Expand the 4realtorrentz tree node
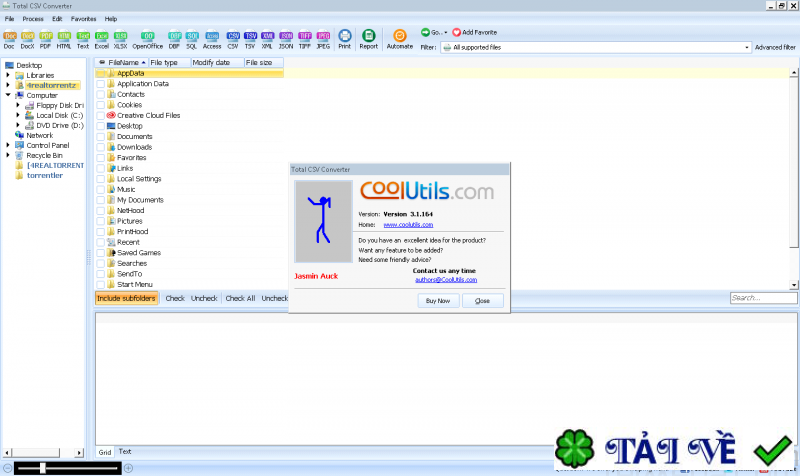Screen dimensions: 800x476 [8, 85]
